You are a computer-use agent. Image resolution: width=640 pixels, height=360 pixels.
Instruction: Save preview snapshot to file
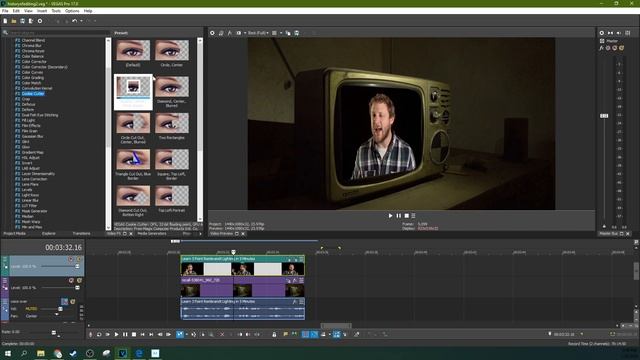pyautogui.click(x=297, y=33)
